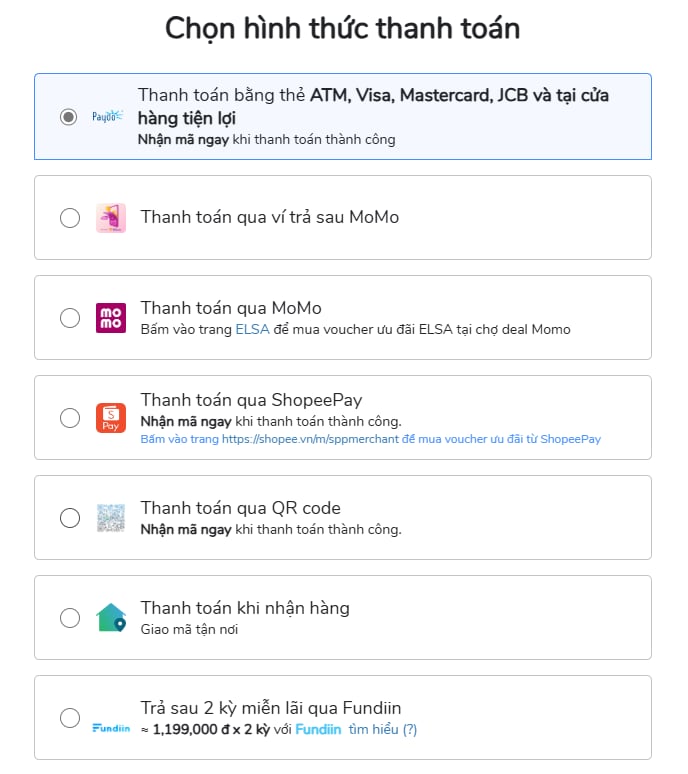Select the ATM, Visa, Mastercard radio button
Viewport: 688px width, 774px height.
click(x=69, y=117)
